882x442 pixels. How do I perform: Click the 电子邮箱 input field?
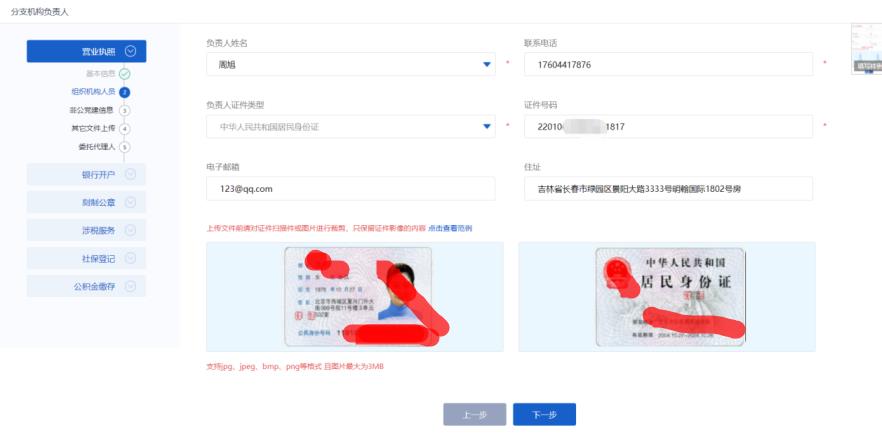click(x=350, y=189)
